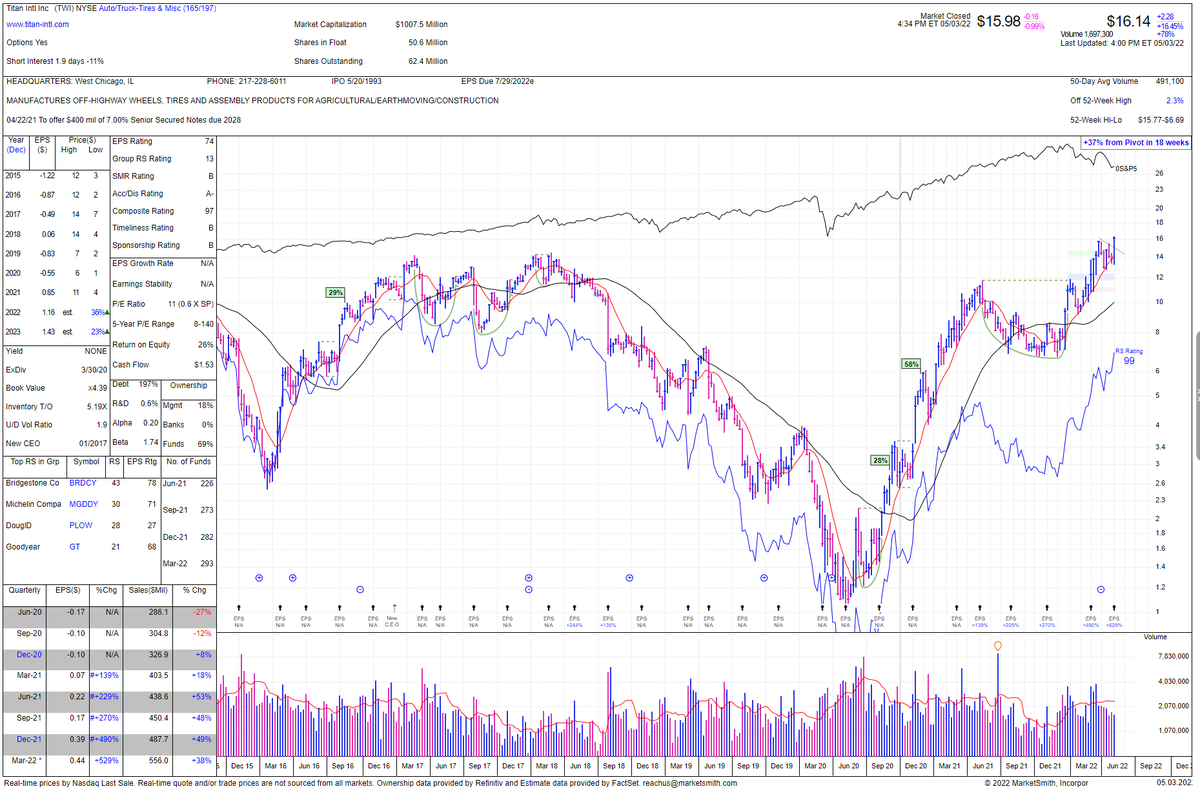Select the EPS Rating 74 row

(162, 142)
